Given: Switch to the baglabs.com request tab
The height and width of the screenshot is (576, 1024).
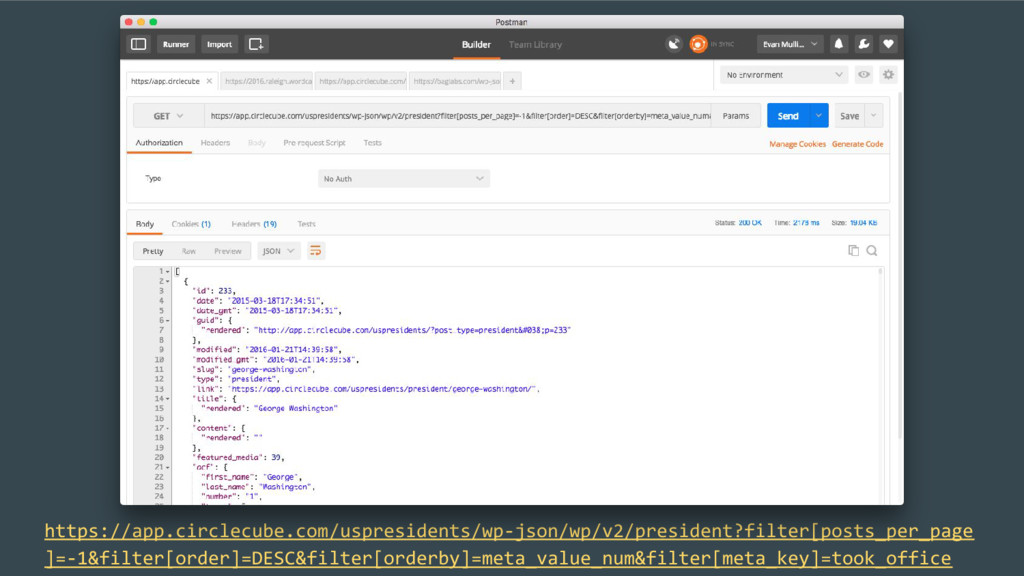Looking at the screenshot, I should (x=456, y=81).
